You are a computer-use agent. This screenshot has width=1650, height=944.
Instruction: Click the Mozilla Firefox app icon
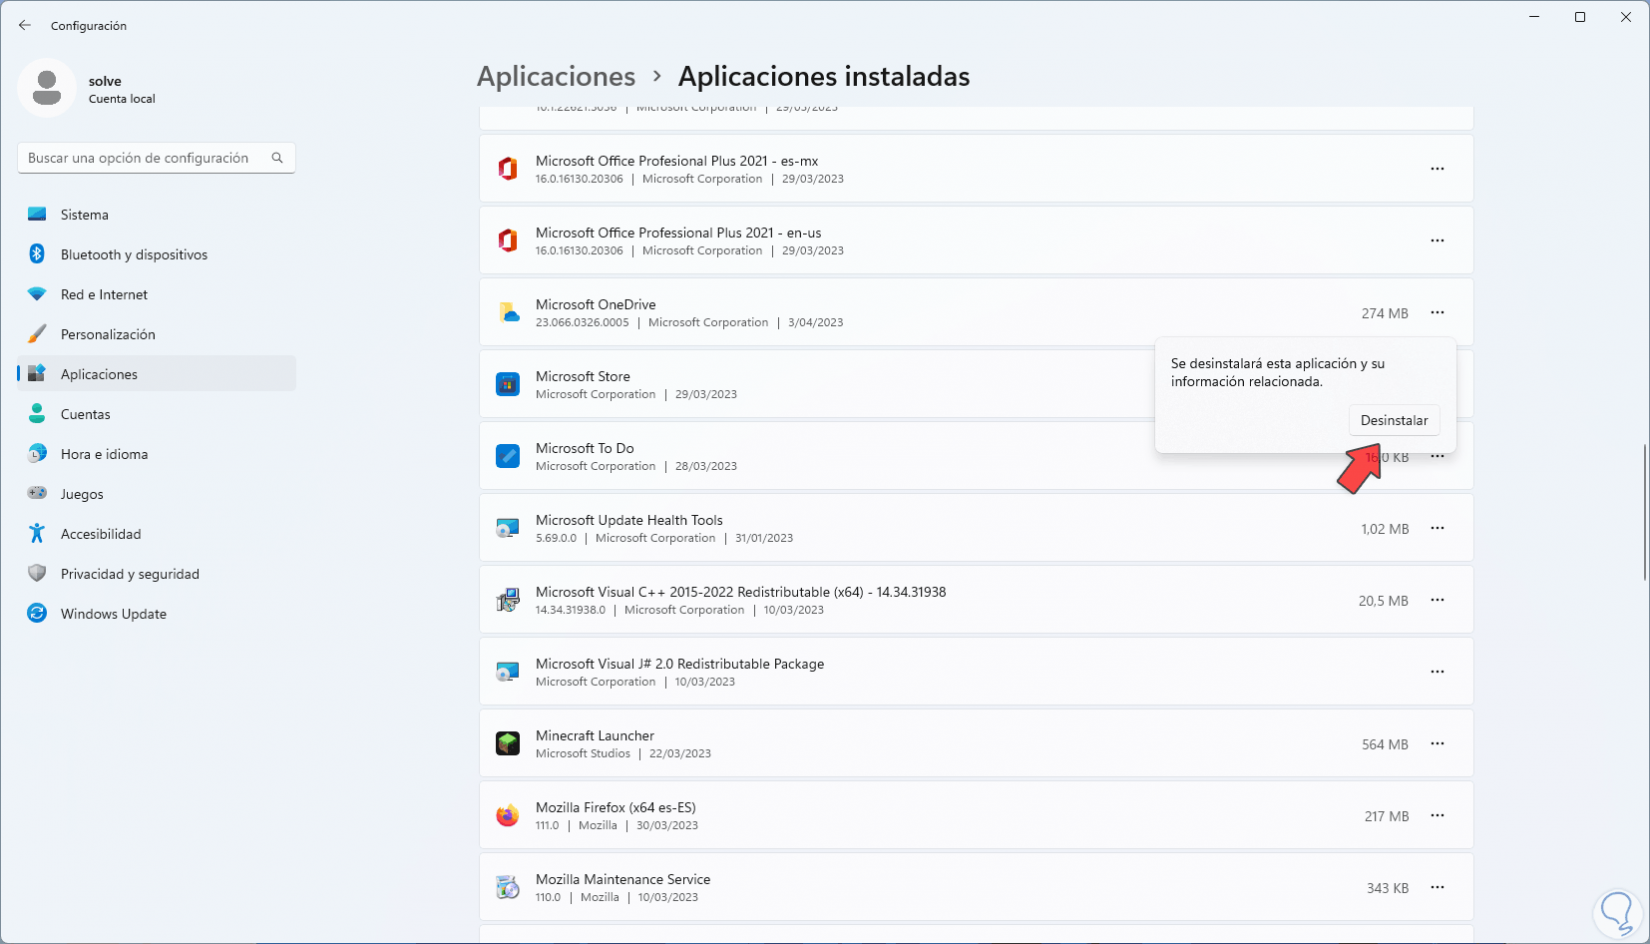[x=508, y=816]
